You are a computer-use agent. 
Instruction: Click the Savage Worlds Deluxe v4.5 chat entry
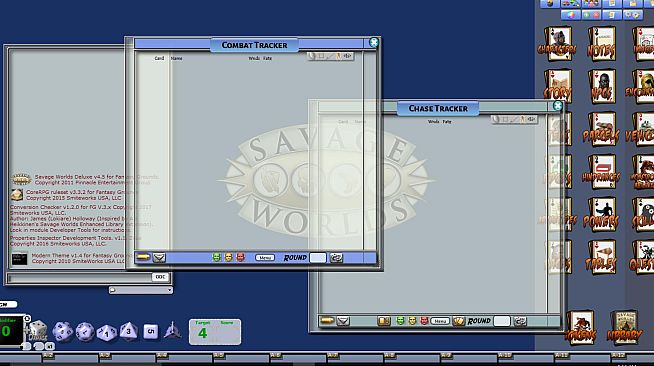pyautogui.click(x=85, y=180)
